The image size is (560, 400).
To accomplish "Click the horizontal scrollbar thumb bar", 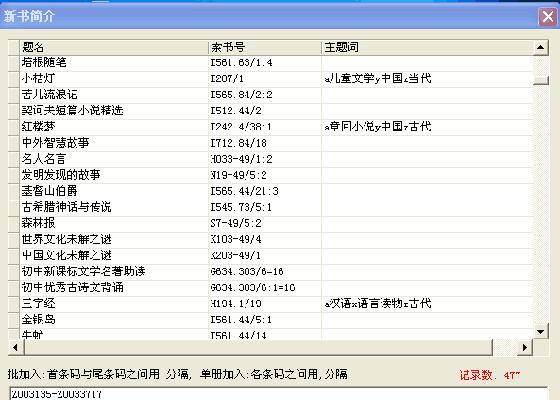I will click(x=258, y=347).
